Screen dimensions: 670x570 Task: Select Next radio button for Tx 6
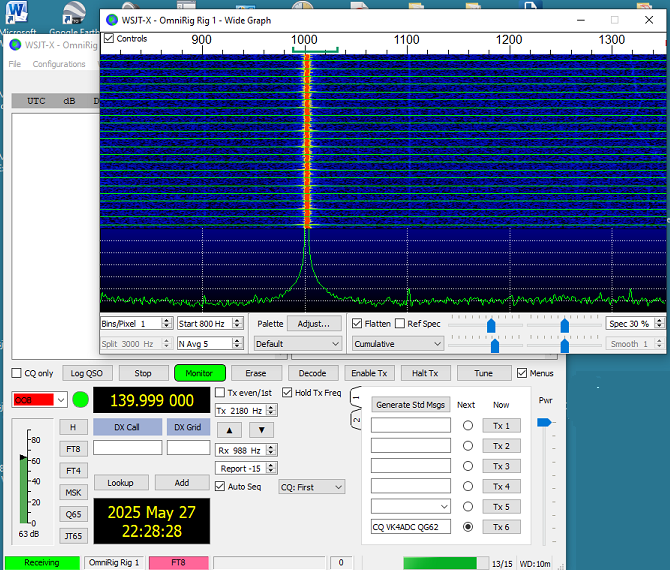(x=468, y=527)
